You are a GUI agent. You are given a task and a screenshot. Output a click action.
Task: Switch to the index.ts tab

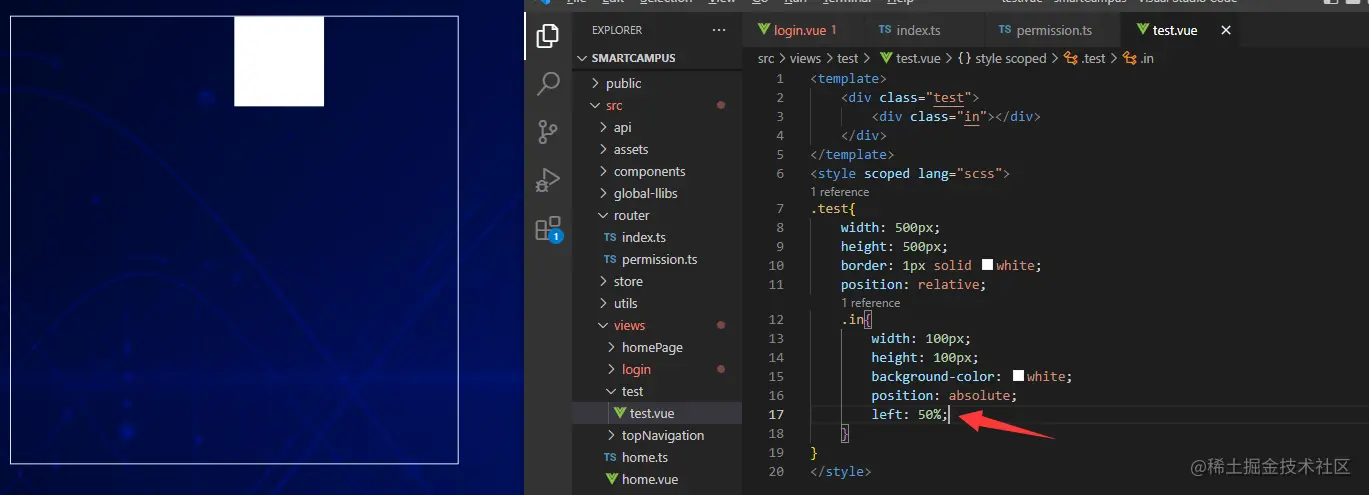pos(918,30)
